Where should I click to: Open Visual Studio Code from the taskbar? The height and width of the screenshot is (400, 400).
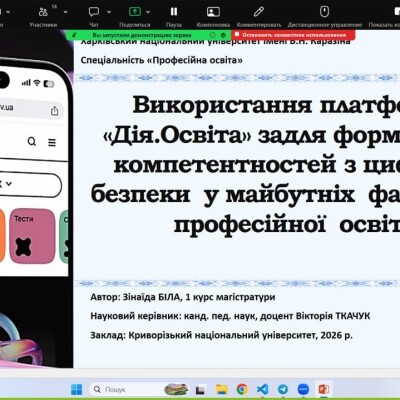point(263,389)
